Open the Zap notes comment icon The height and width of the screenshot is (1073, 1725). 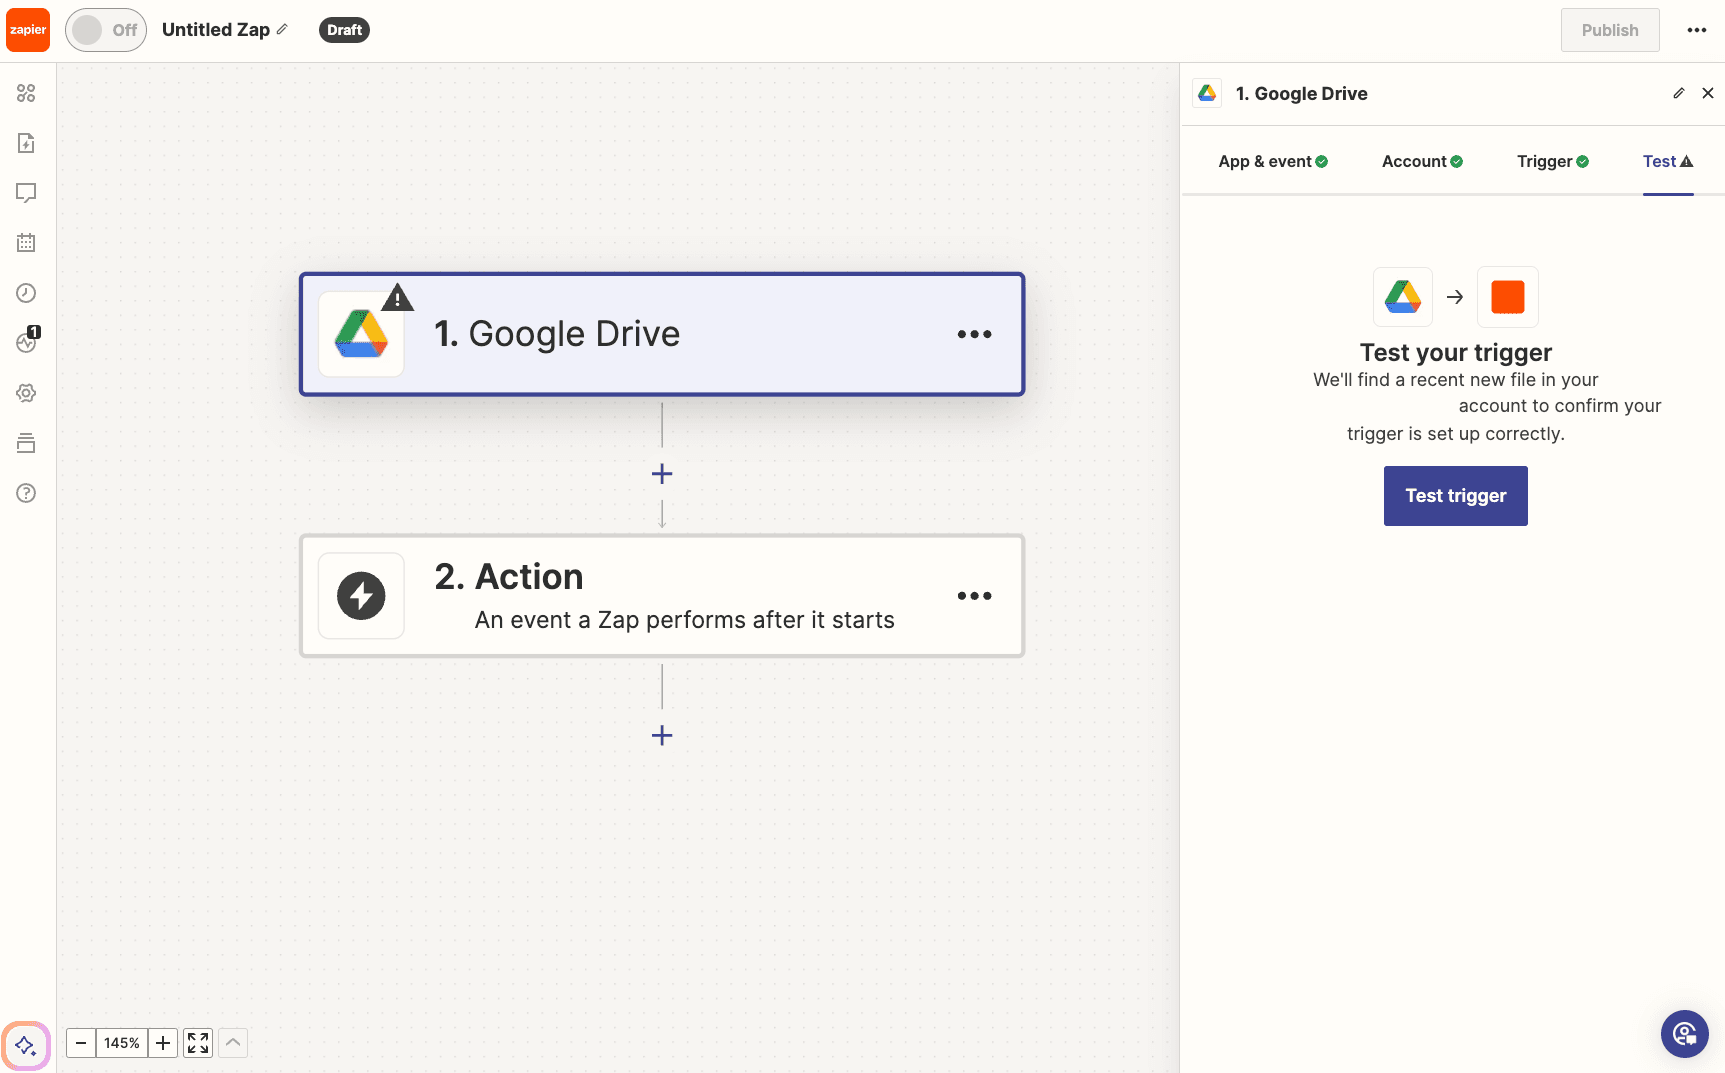[26, 193]
